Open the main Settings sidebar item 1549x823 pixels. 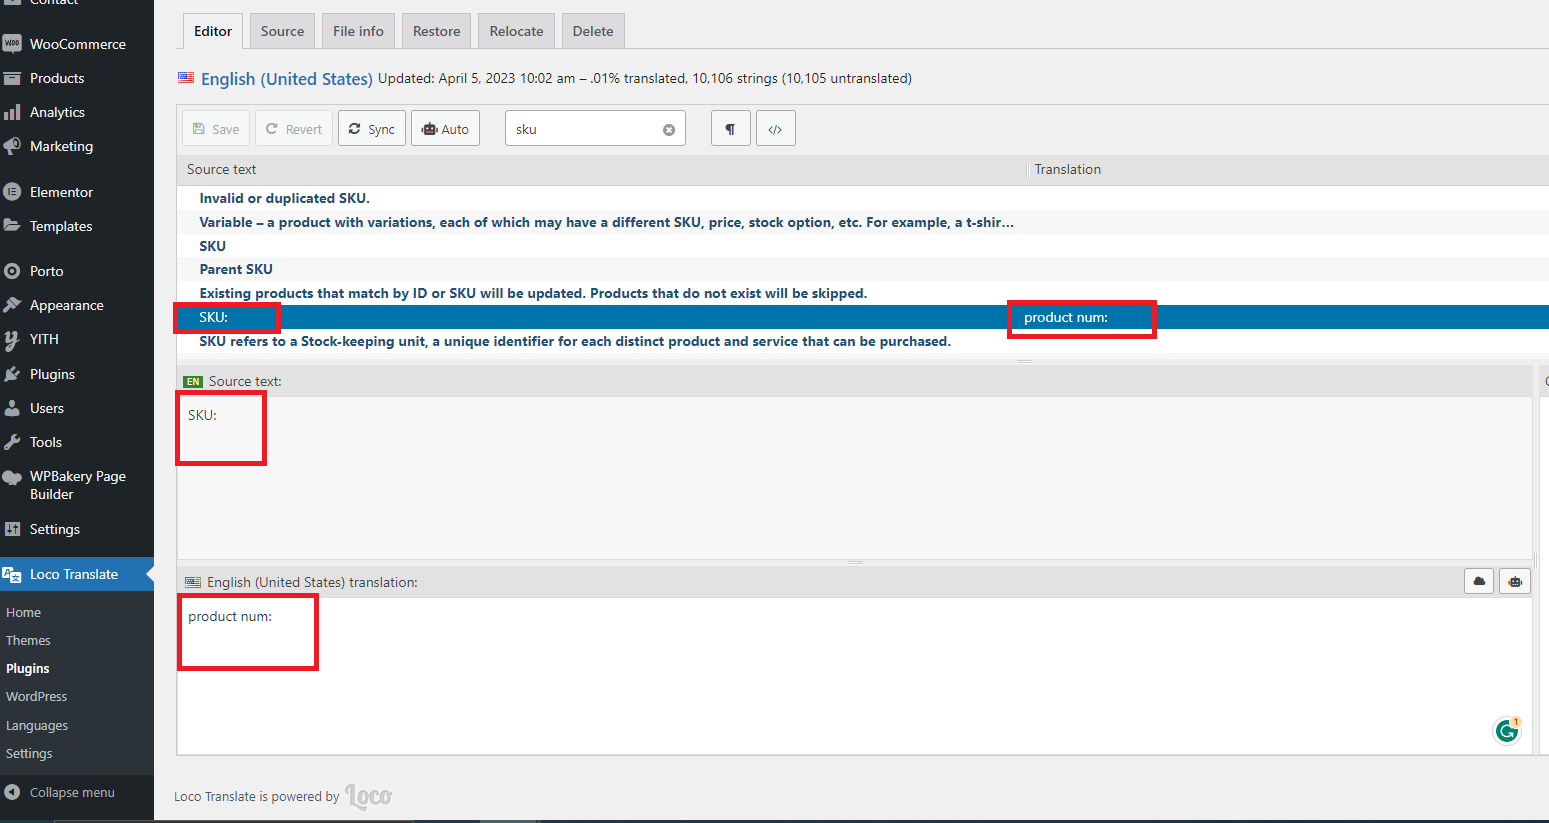[x=77, y=529]
